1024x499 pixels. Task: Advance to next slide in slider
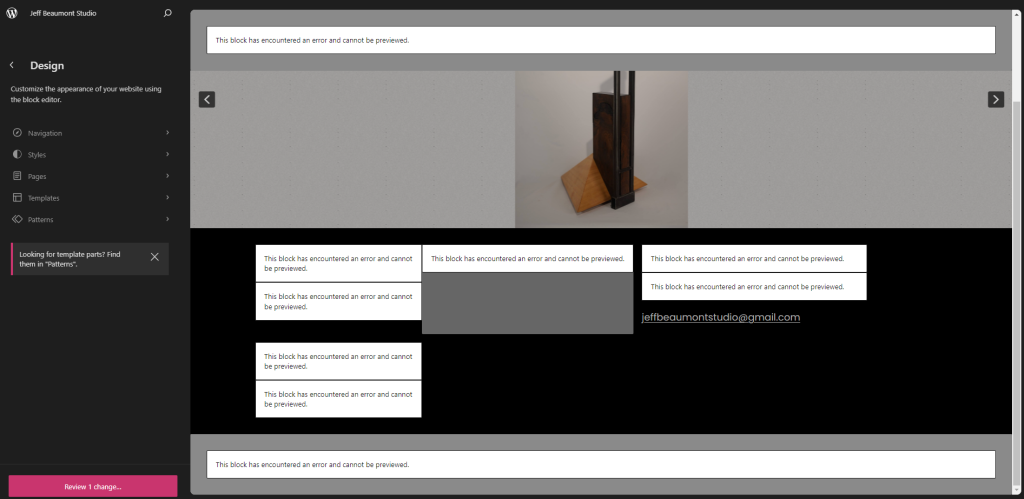(x=996, y=99)
